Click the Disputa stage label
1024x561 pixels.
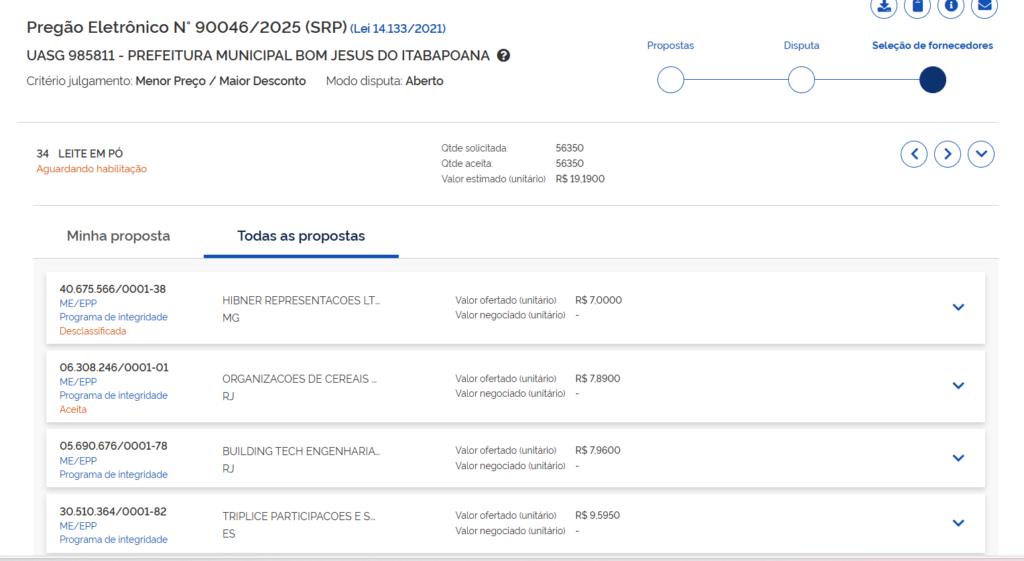[801, 46]
